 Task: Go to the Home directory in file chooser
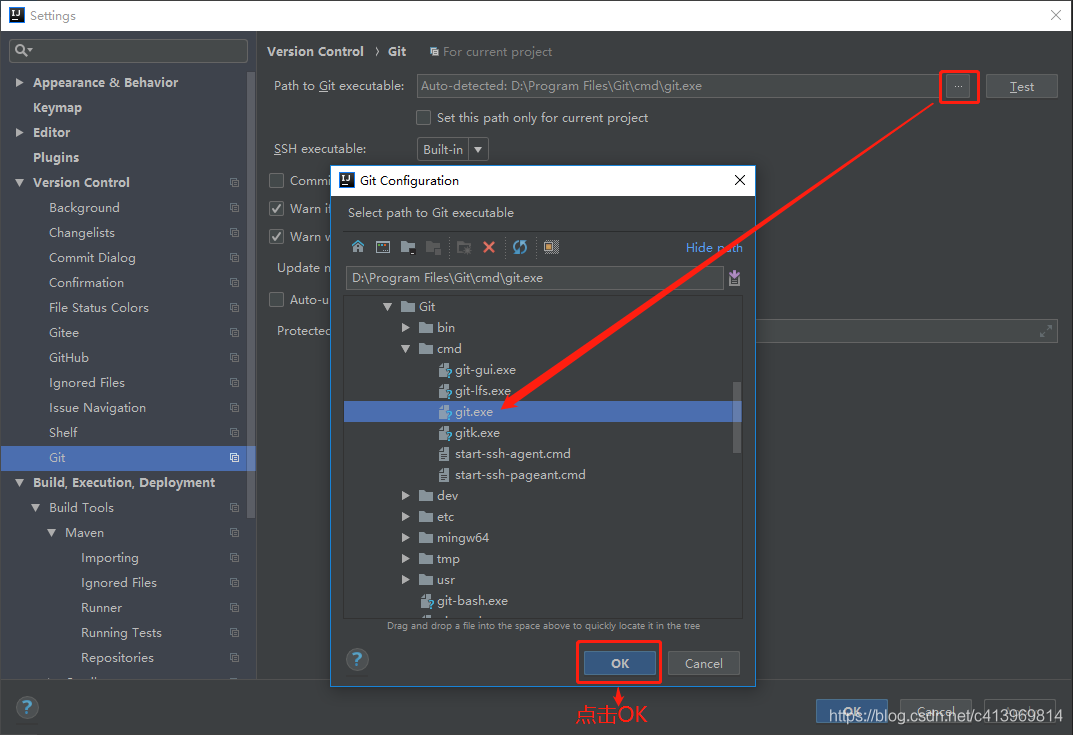[x=358, y=247]
